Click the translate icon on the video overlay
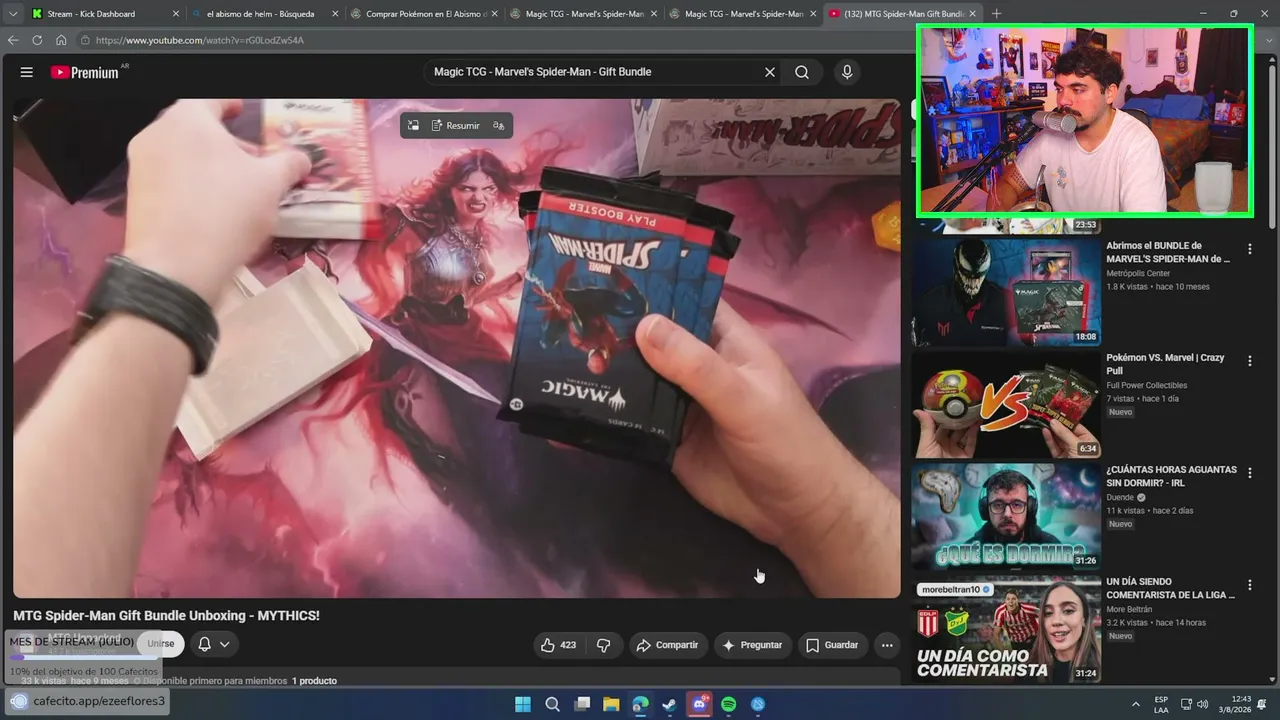This screenshot has width=1280, height=720. 498,126
